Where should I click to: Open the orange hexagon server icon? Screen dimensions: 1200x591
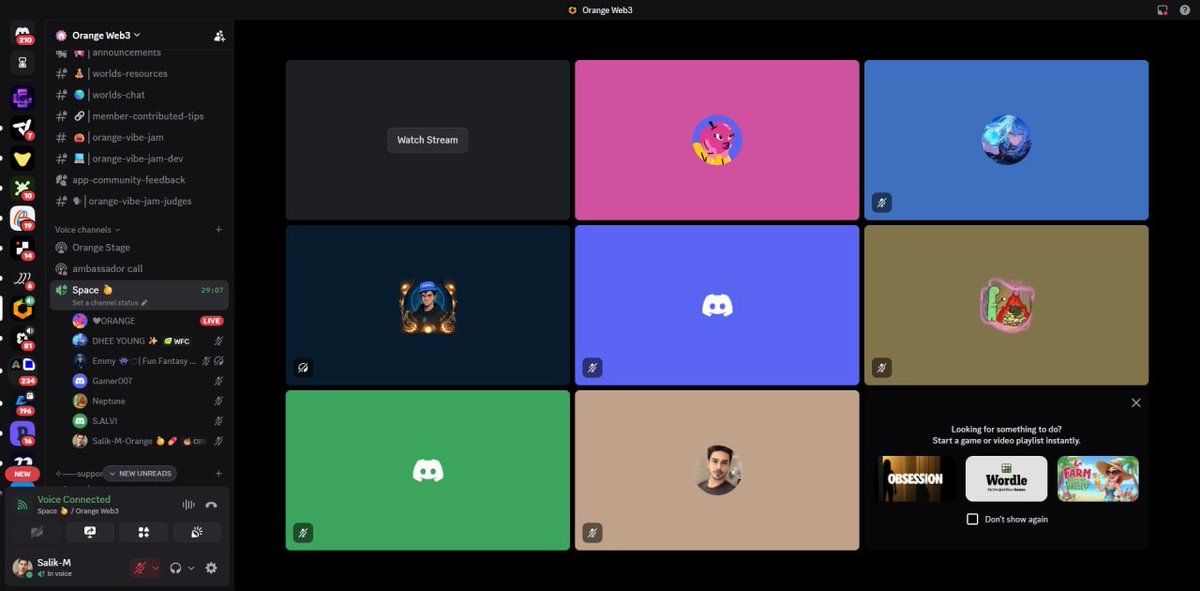pyautogui.click(x=23, y=309)
